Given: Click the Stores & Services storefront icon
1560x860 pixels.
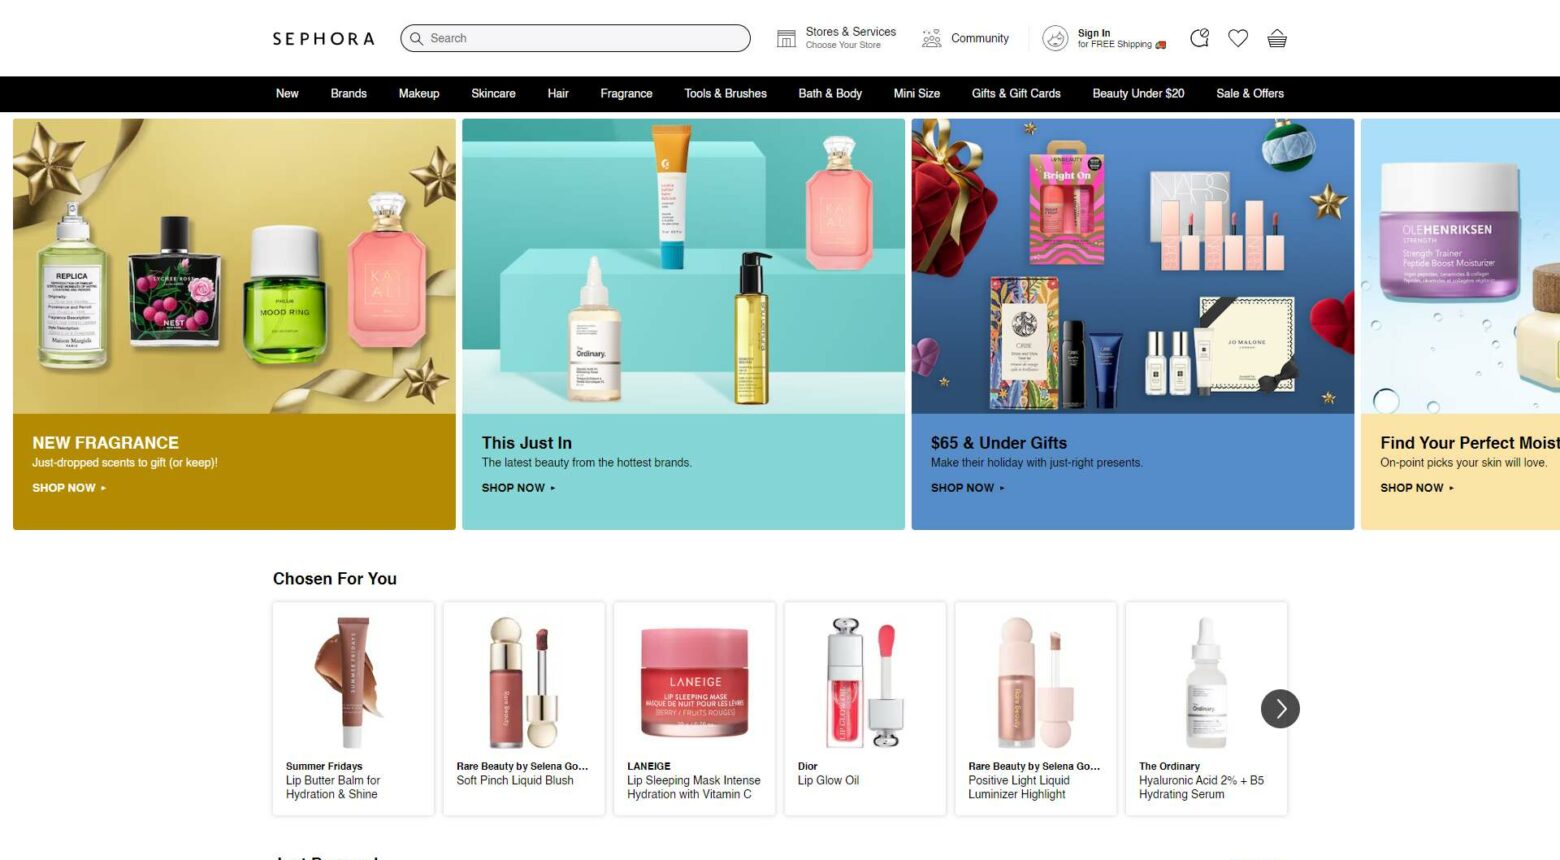Looking at the screenshot, I should click(786, 38).
